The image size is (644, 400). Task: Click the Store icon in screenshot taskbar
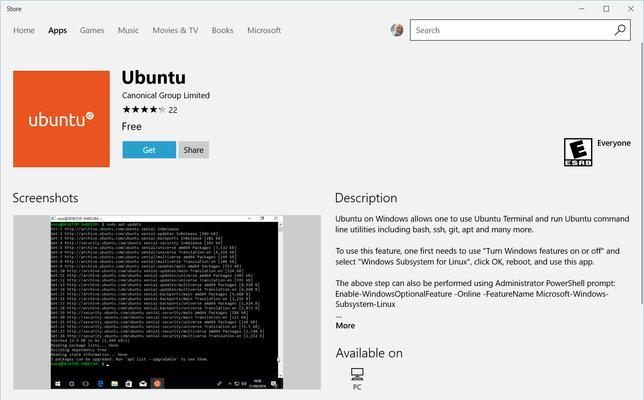click(129, 384)
